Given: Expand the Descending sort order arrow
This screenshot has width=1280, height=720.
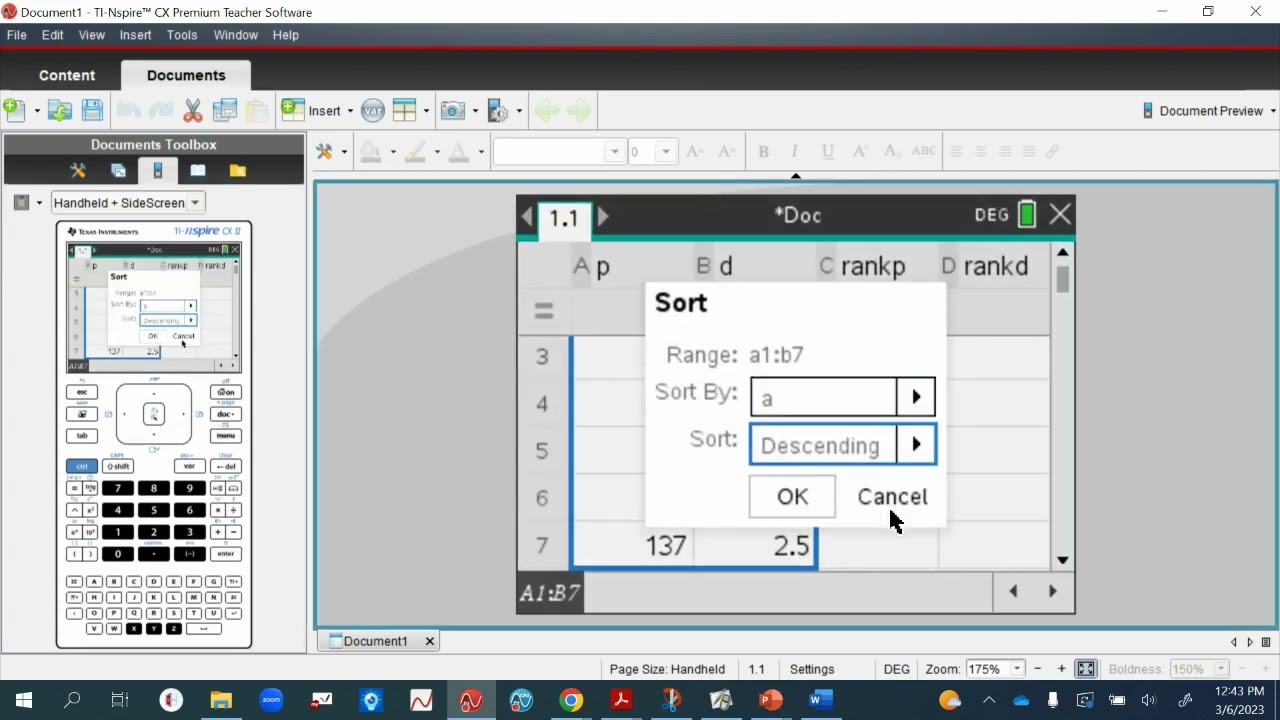Looking at the screenshot, I should click(916, 444).
